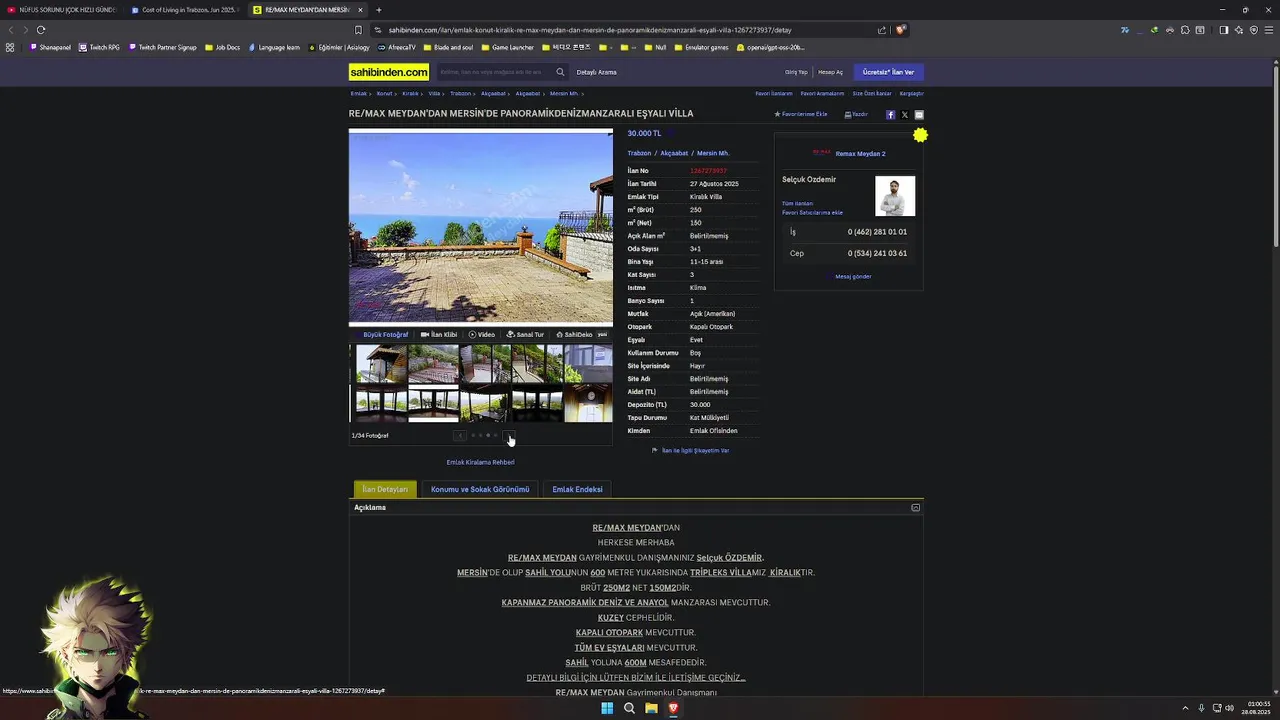The height and width of the screenshot is (720, 1280).
Task: Open Brave Leo AI sparkle icon
Action: tap(1238, 30)
